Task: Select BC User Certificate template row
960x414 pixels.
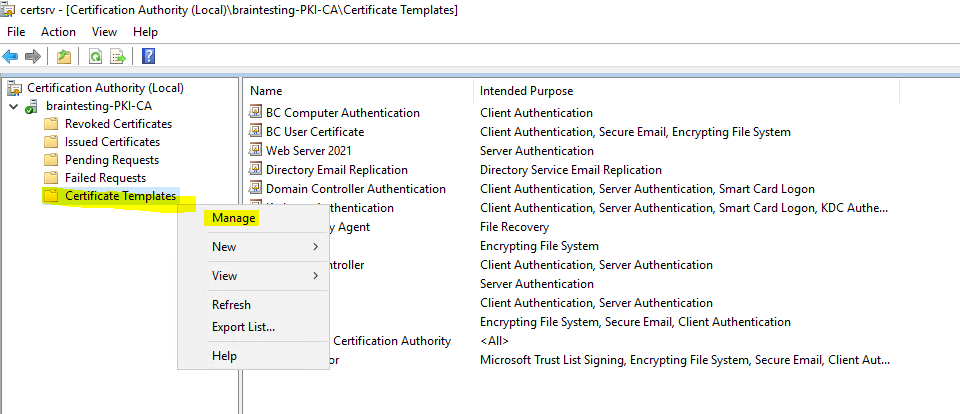Action: [x=315, y=132]
